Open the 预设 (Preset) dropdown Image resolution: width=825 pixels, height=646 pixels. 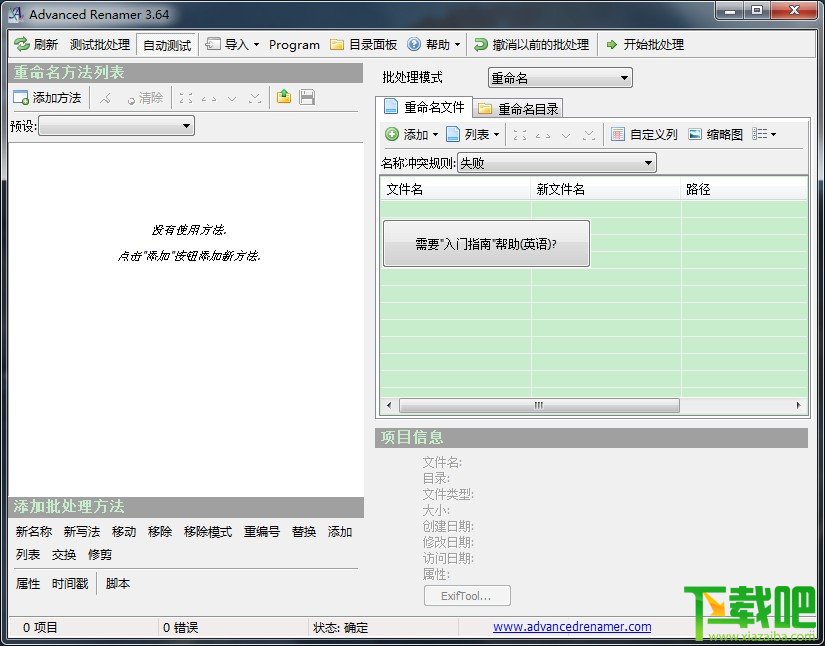[x=116, y=126]
